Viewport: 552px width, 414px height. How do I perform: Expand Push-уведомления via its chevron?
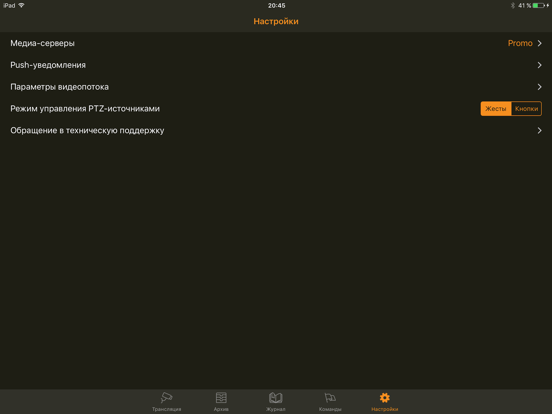click(x=539, y=65)
